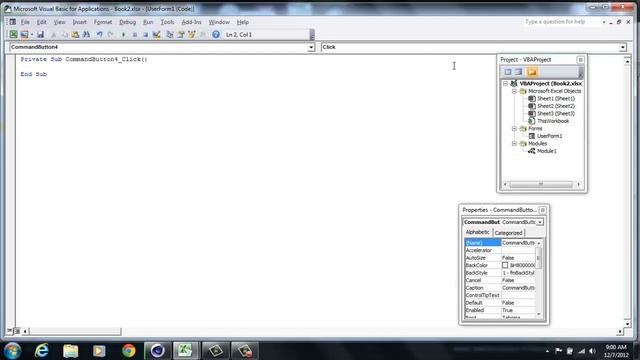Click the BackColor color swatch
The height and width of the screenshot is (360, 640).
(505, 265)
